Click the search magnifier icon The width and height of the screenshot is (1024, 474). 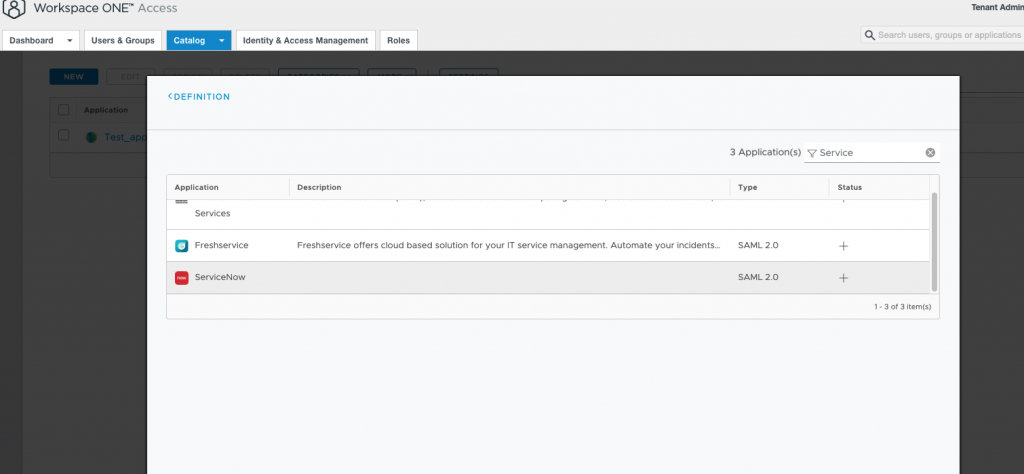[870, 35]
